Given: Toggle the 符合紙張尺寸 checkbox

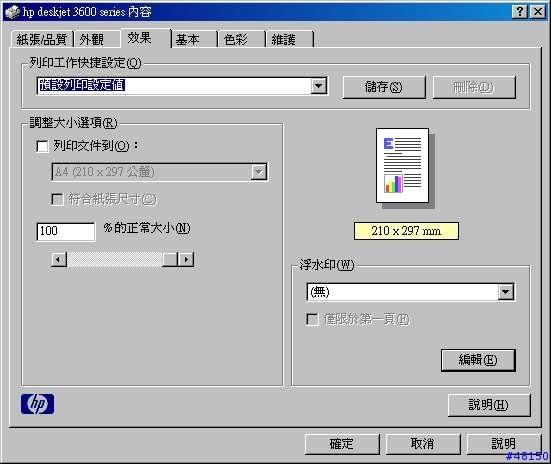Looking at the screenshot, I should pos(57,199).
